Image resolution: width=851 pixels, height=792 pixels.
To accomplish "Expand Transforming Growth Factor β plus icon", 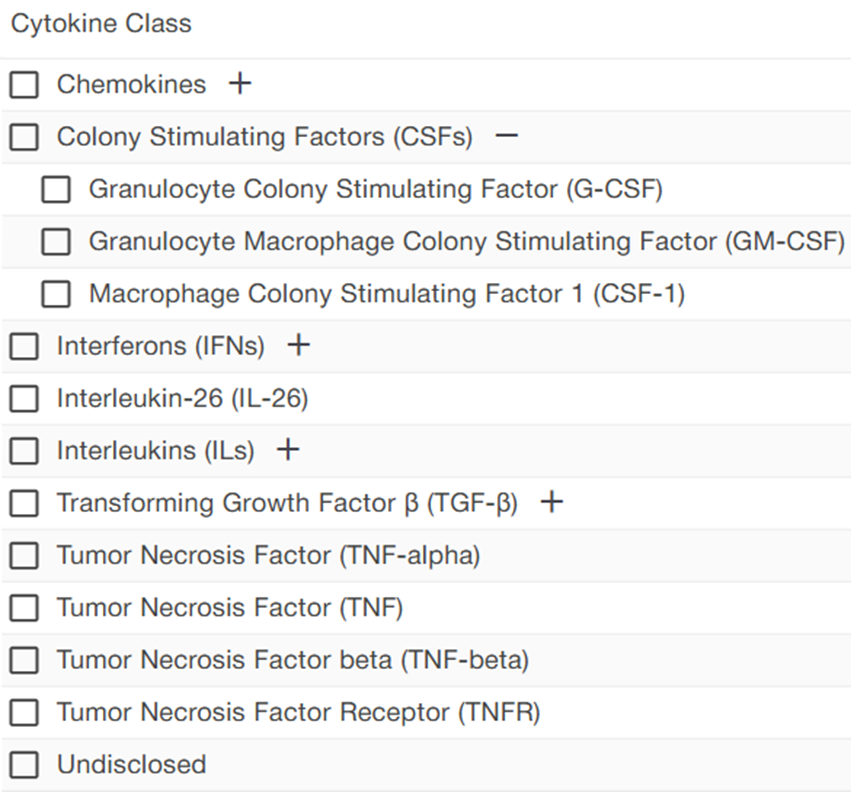I will tap(551, 503).
